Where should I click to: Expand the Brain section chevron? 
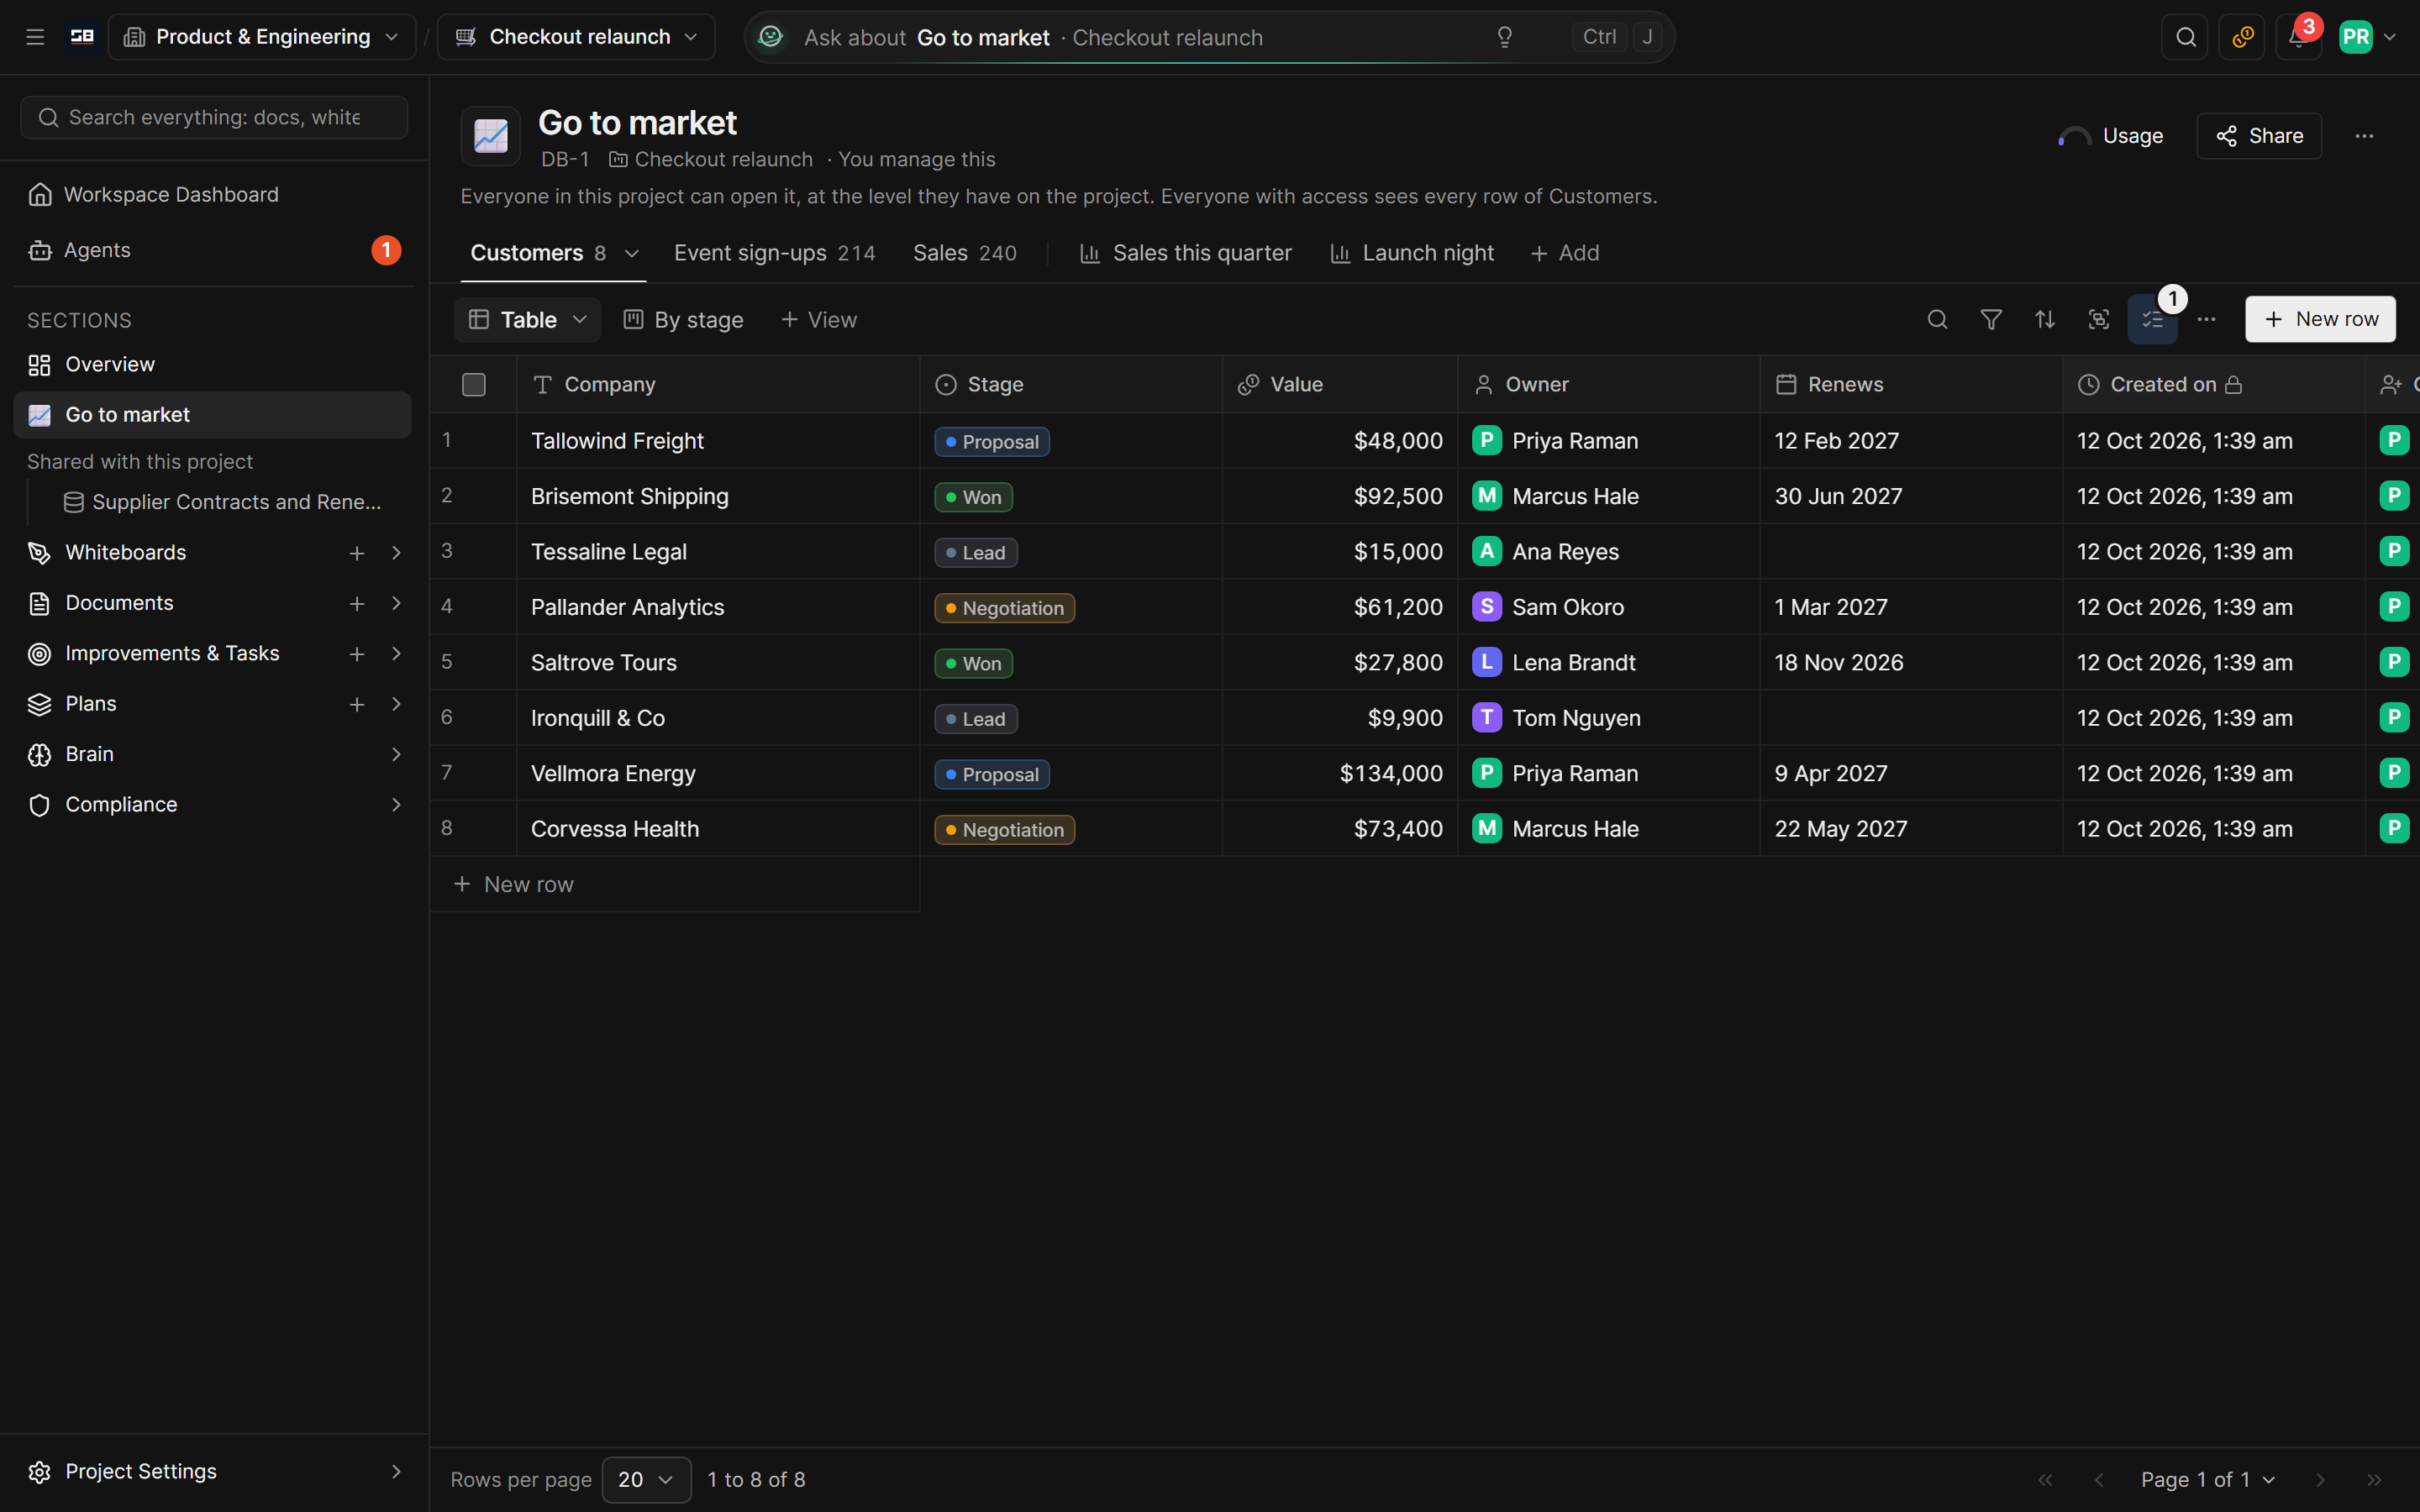(x=396, y=754)
